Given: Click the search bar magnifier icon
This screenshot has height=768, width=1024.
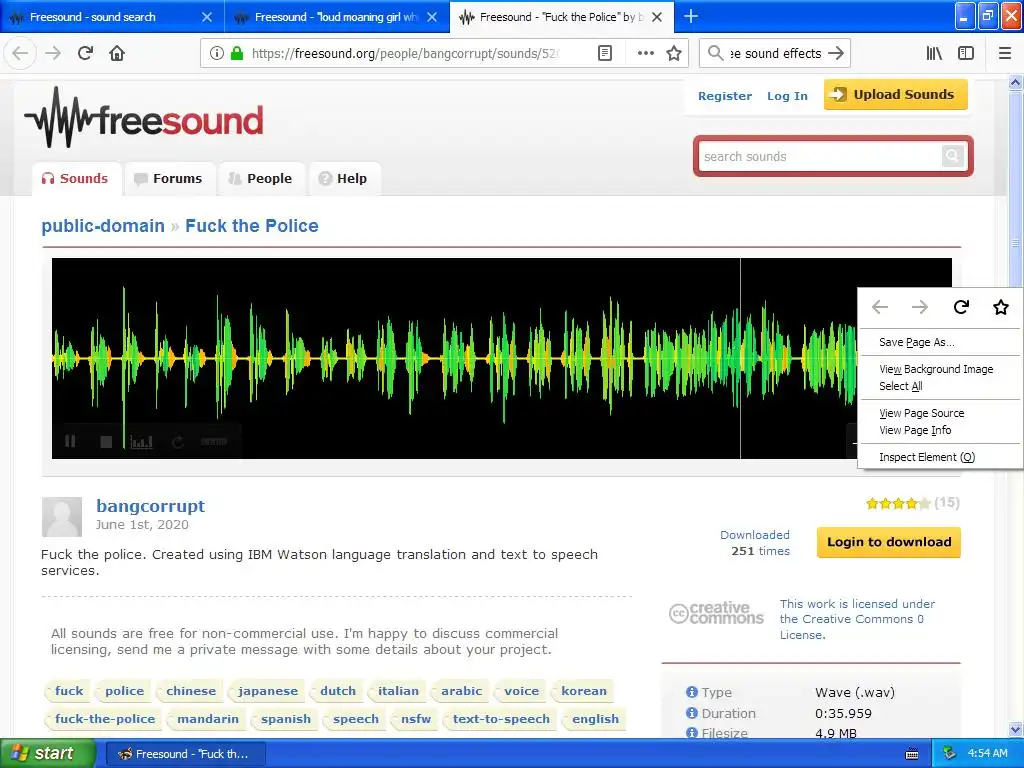Looking at the screenshot, I should 716,53.
